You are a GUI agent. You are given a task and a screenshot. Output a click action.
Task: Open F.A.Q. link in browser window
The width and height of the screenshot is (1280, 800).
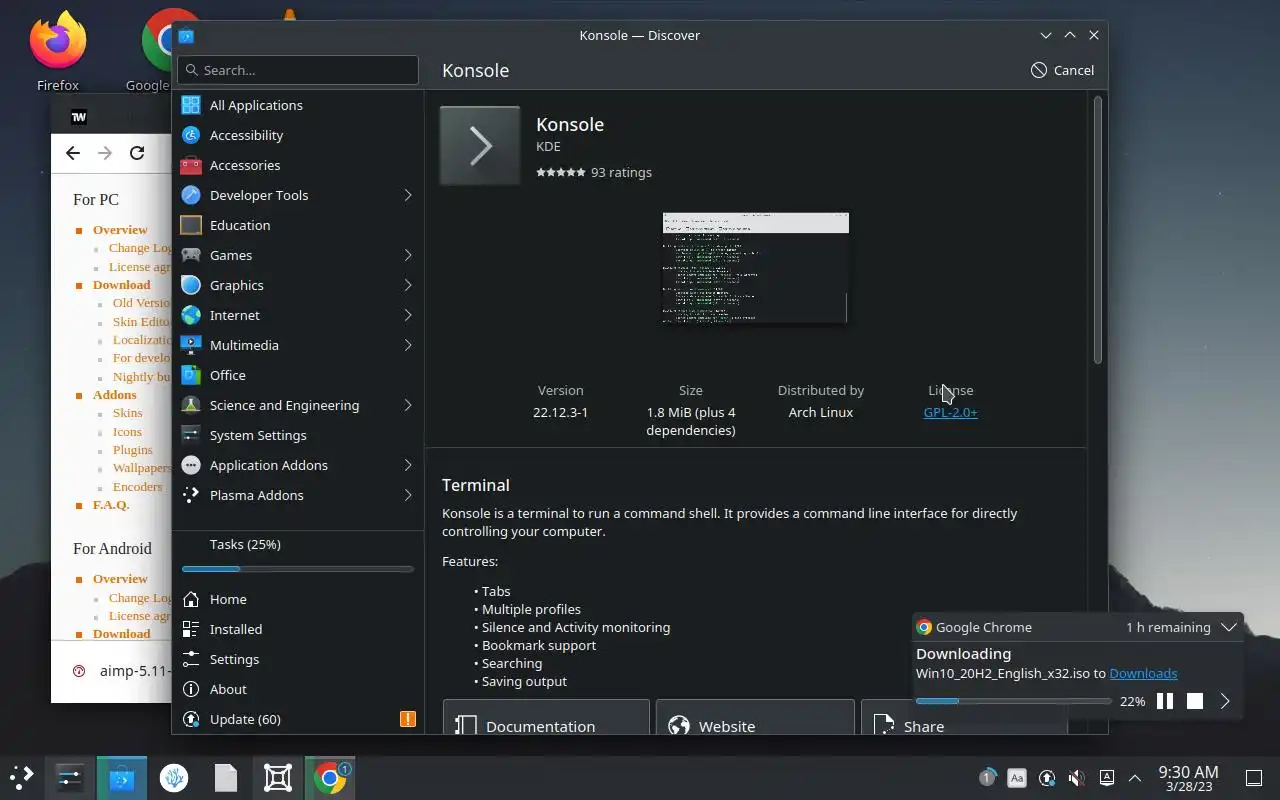[111, 504]
